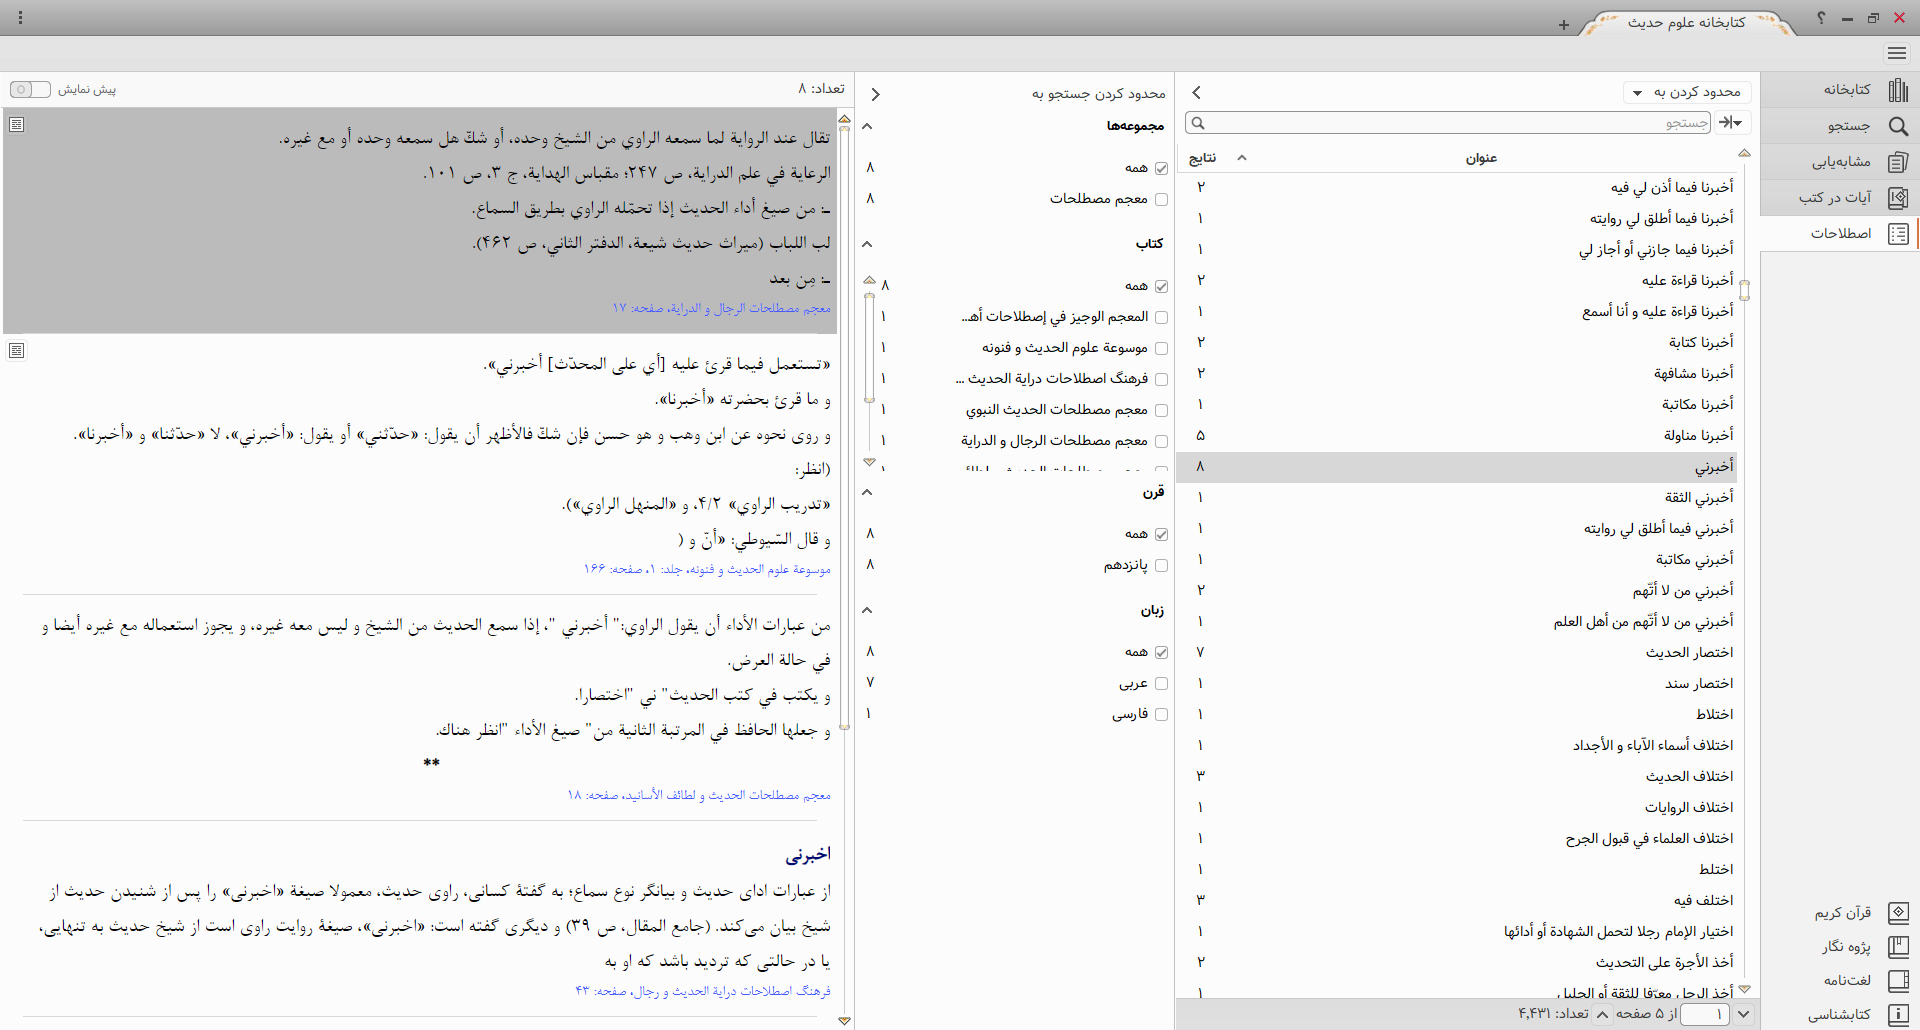Viewport: 1920px width, 1030px height.
Task: Open the لغتنامه dictionary icon
Action: click(1897, 980)
